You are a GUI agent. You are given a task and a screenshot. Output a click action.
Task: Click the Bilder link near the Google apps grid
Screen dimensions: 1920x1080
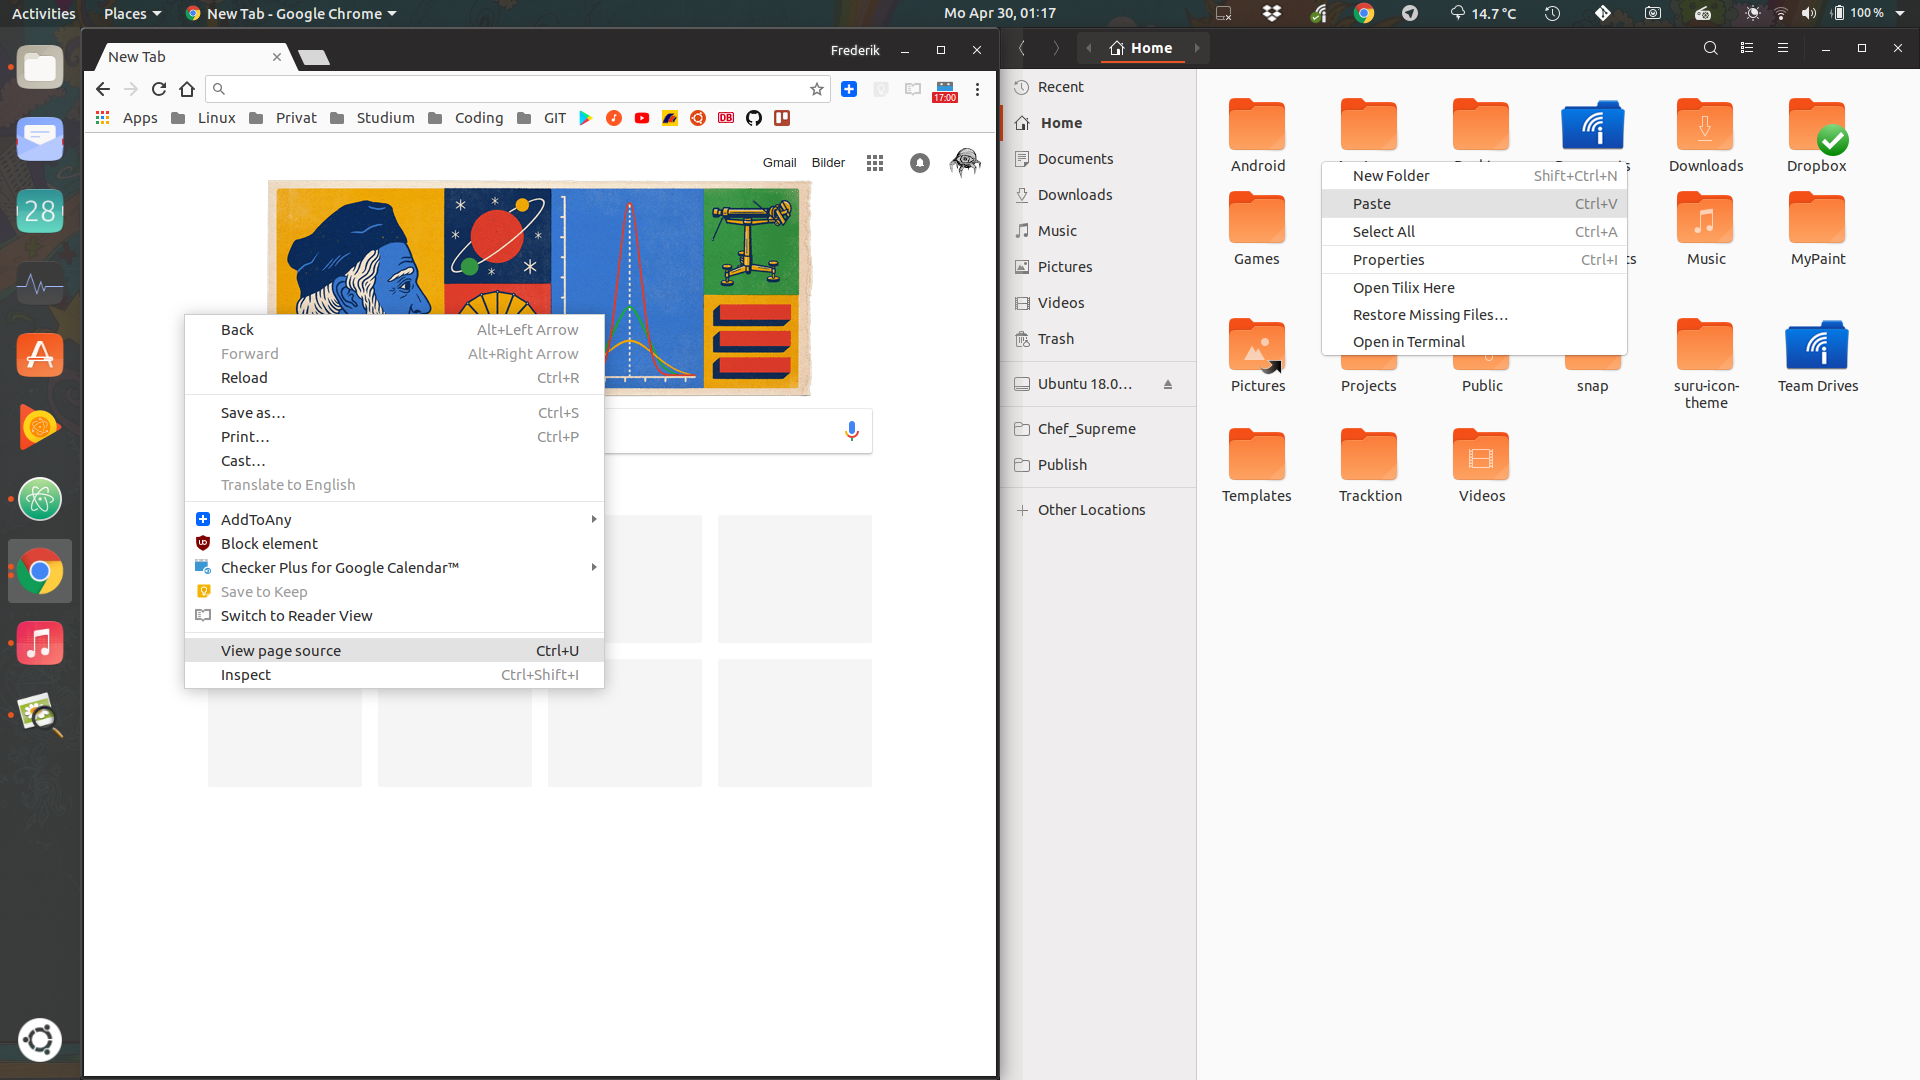click(x=828, y=162)
